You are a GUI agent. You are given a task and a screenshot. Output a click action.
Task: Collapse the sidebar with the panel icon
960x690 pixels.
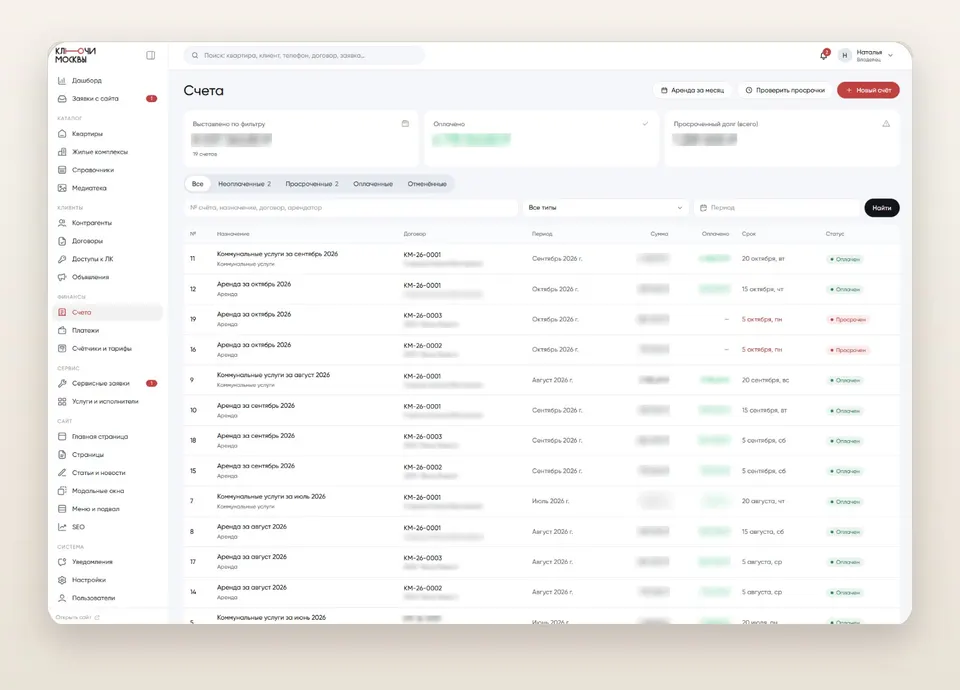[x=151, y=55]
